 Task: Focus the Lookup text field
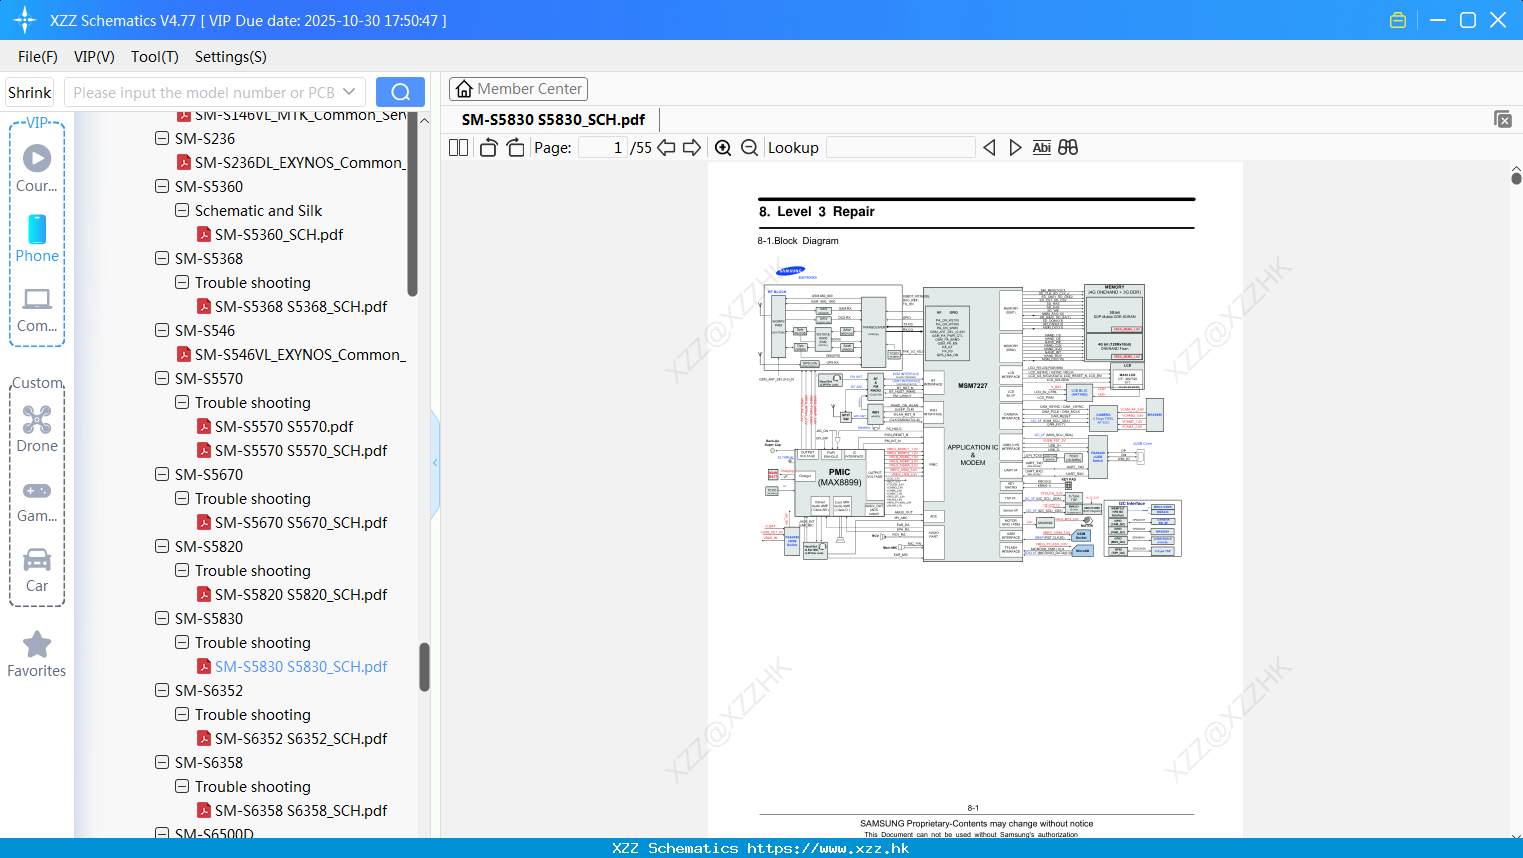pyautogui.click(x=900, y=147)
